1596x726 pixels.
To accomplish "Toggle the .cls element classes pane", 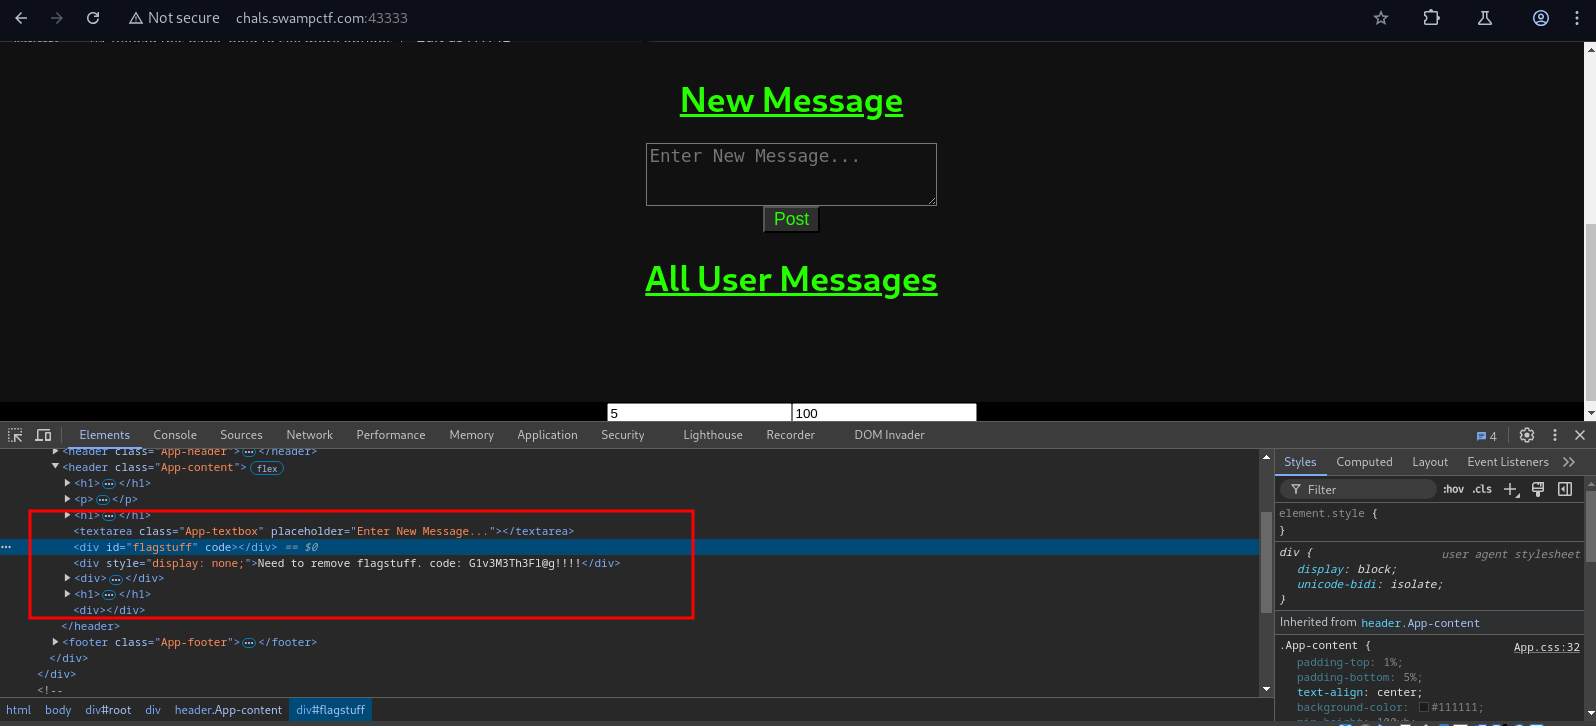I will coord(1482,489).
